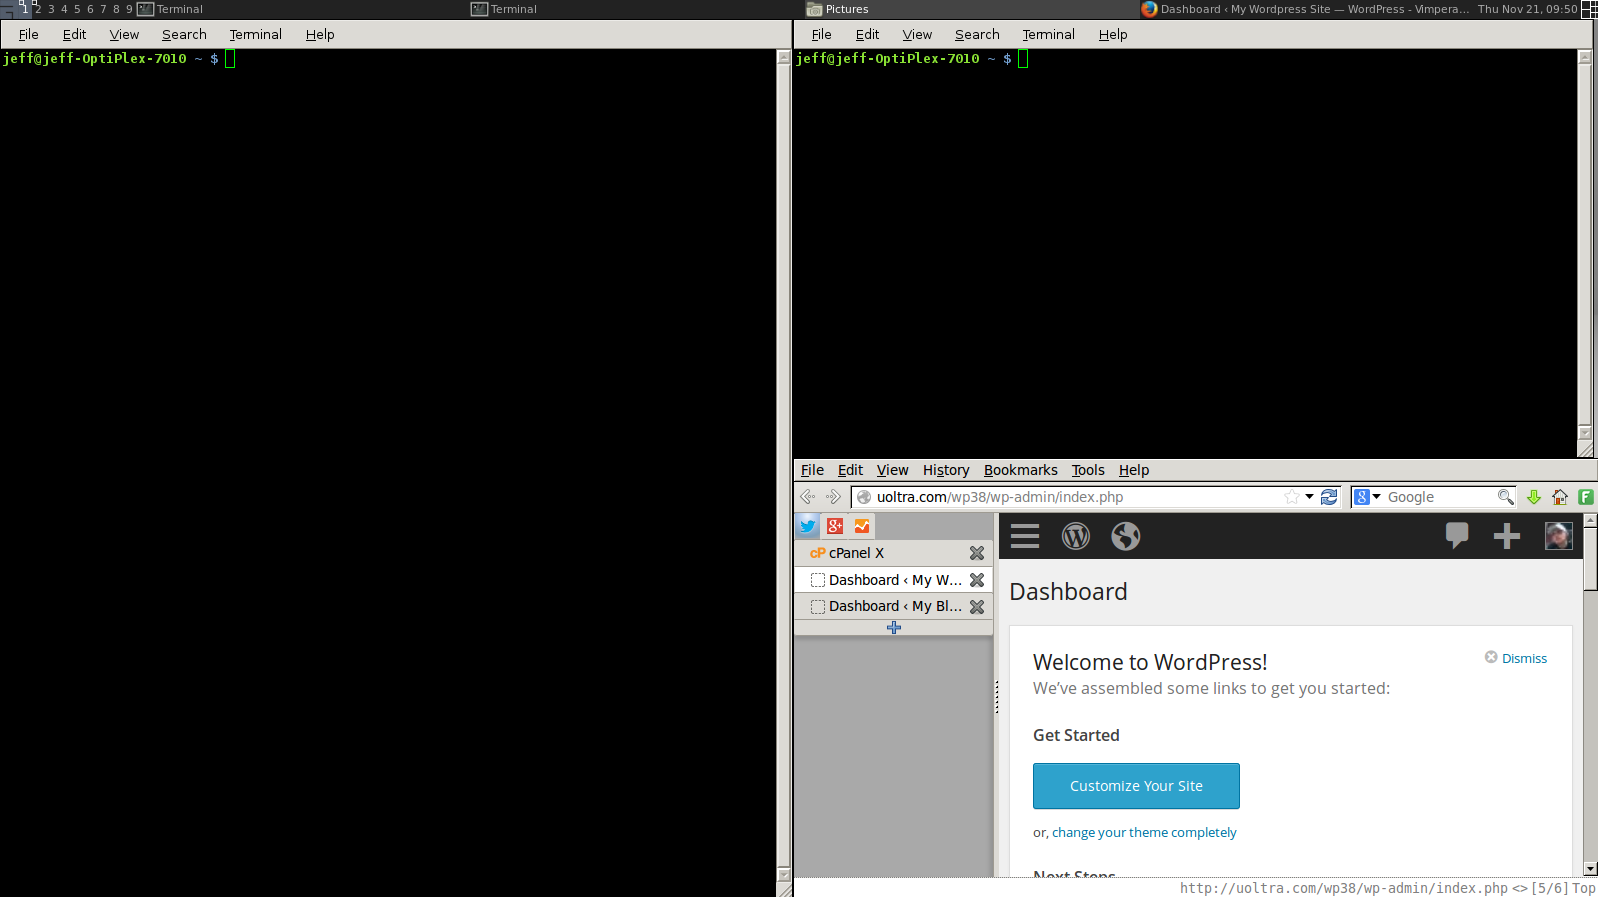Click scroll-down arrow of the browser scrollbar
1598x897 pixels.
[x=1591, y=869]
